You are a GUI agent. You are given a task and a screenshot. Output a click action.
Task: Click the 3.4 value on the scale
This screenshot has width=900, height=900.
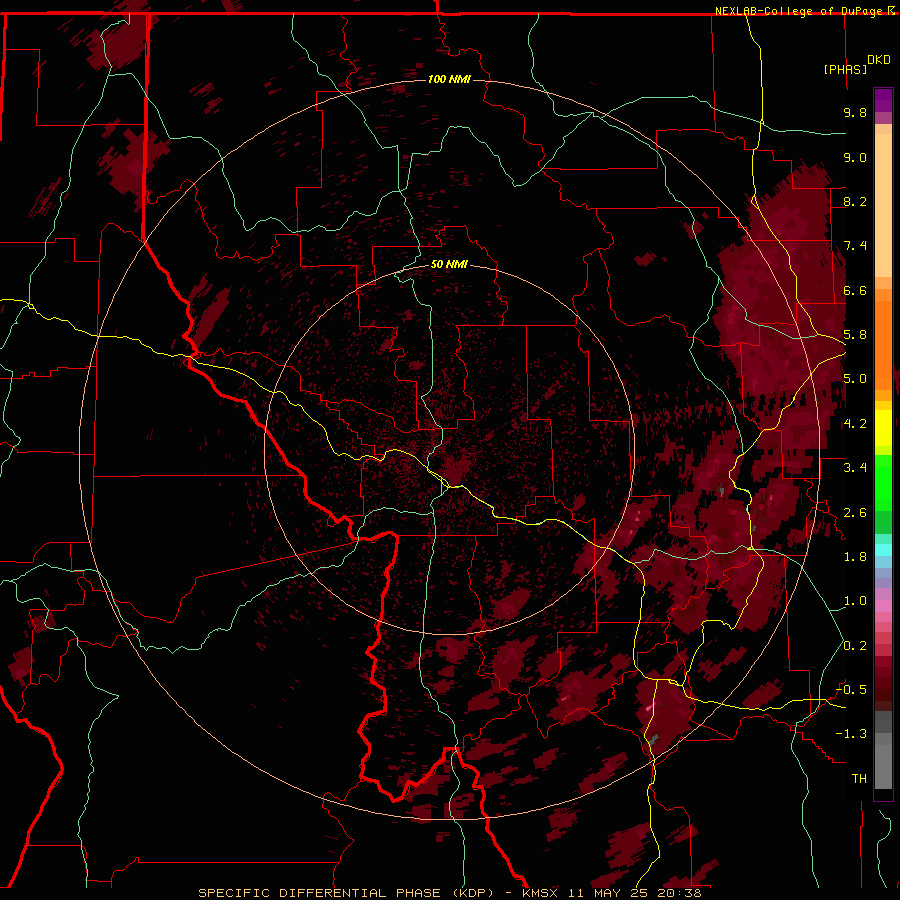[x=855, y=468]
